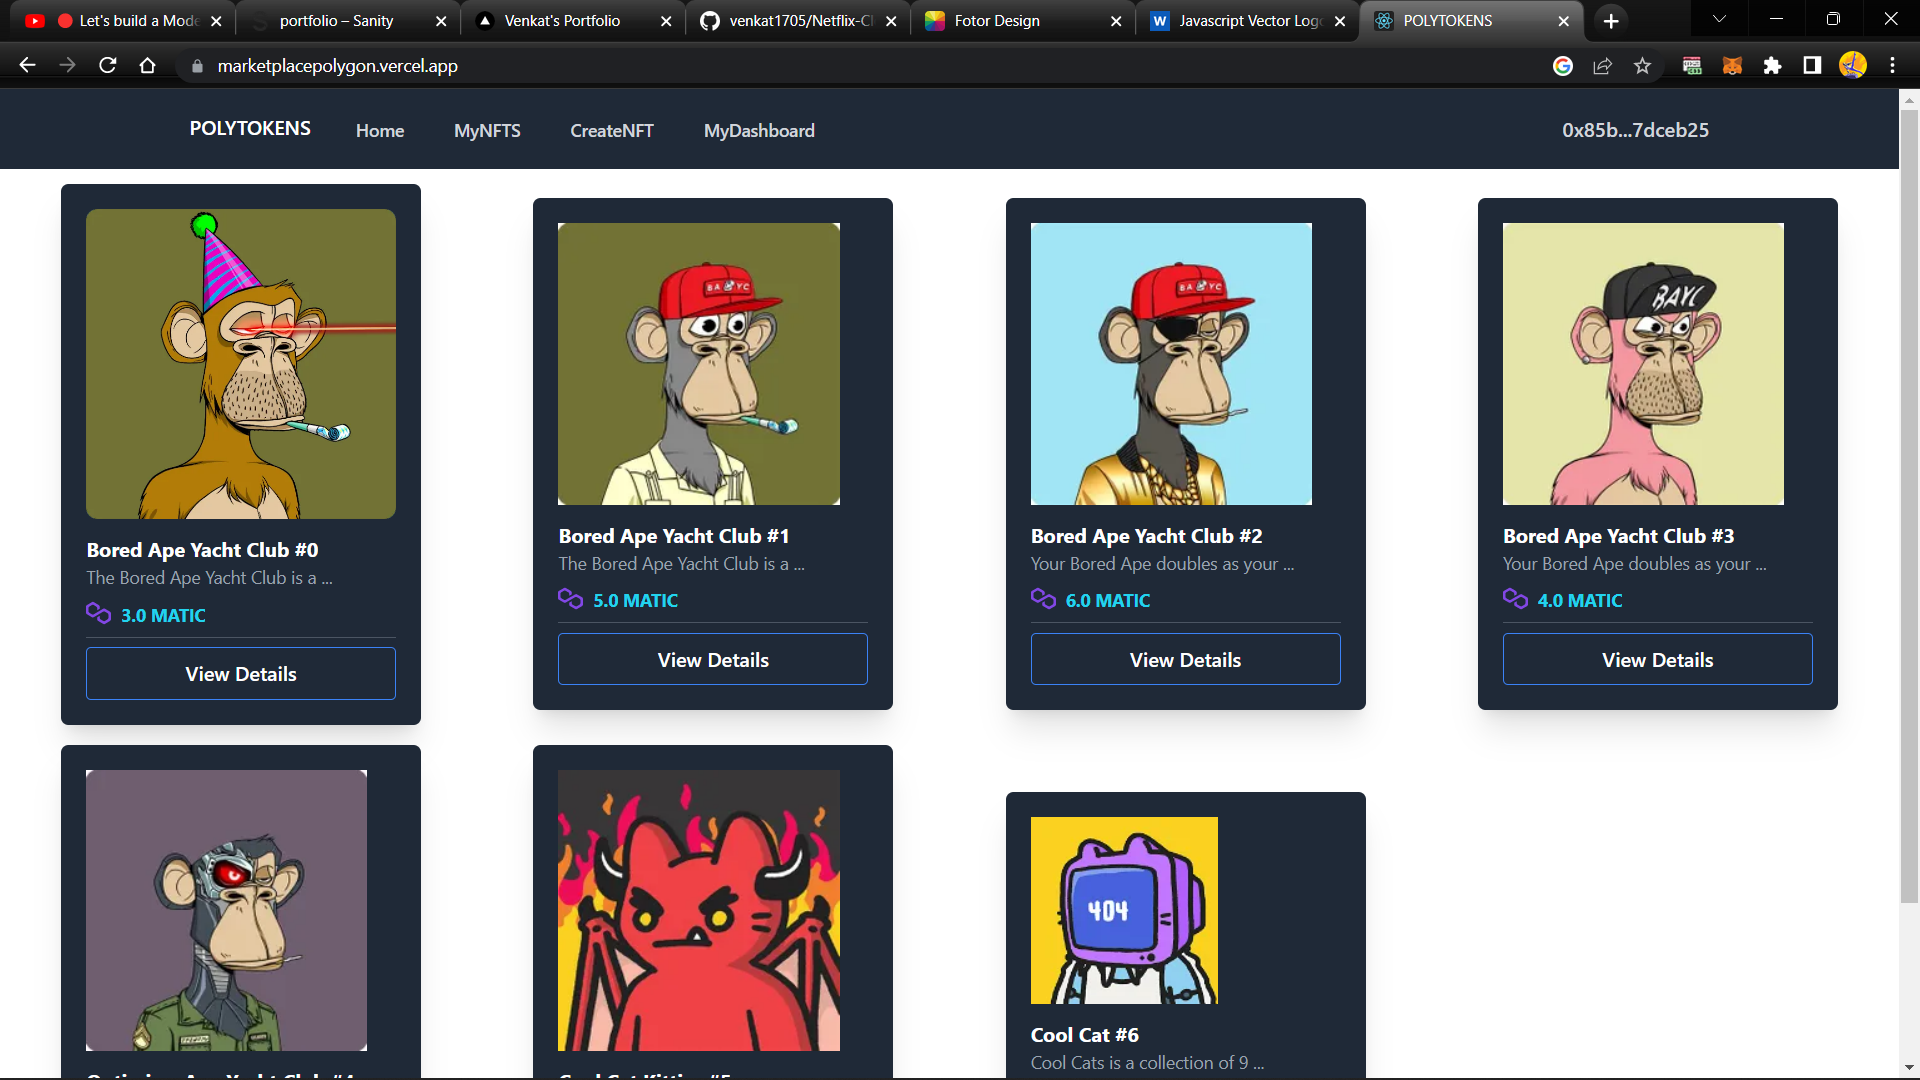
Task: Click the 'Cool Cats is a collection of 9' text
Action: click(1147, 1063)
